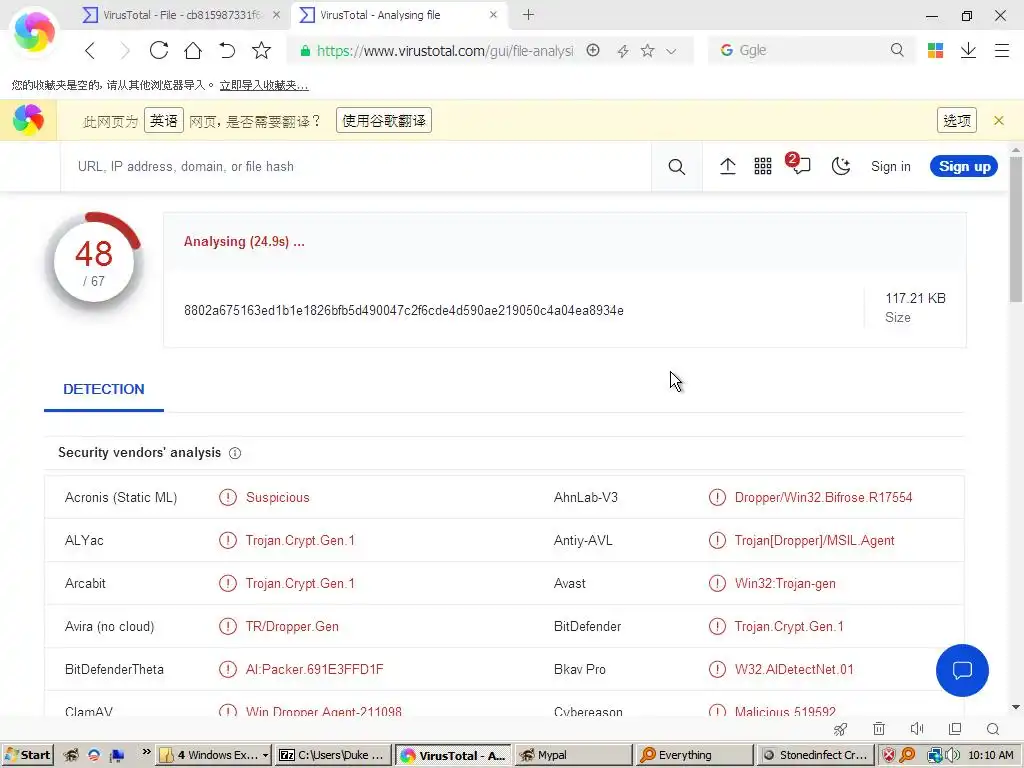
Task: Click the scrollbar down arrow
Action: pos(1016,707)
